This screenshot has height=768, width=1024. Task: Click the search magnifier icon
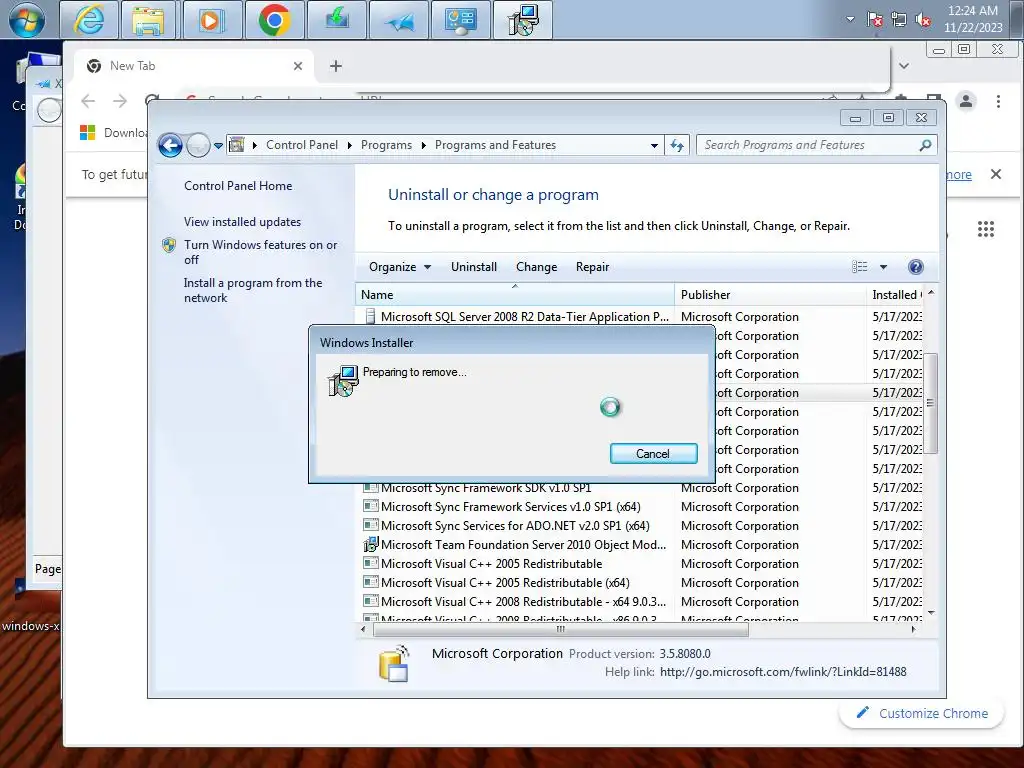pos(925,145)
